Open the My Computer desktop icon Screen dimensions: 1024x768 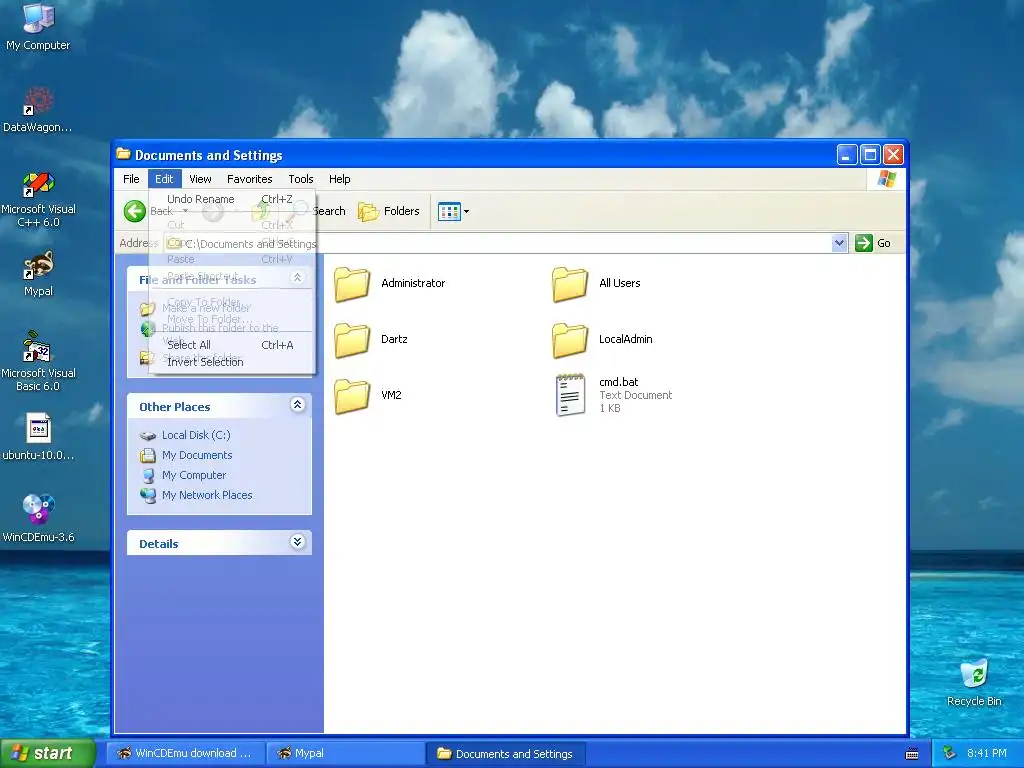pyautogui.click(x=38, y=26)
